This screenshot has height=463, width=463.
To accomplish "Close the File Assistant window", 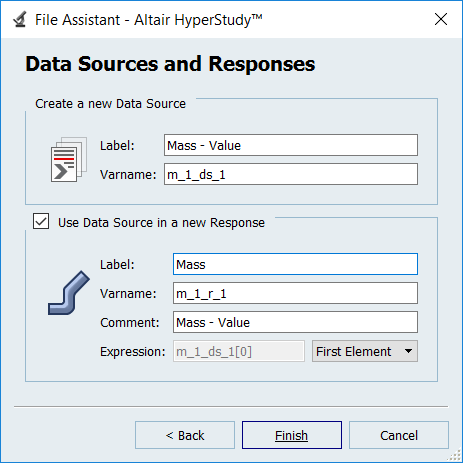I will point(441,19).
